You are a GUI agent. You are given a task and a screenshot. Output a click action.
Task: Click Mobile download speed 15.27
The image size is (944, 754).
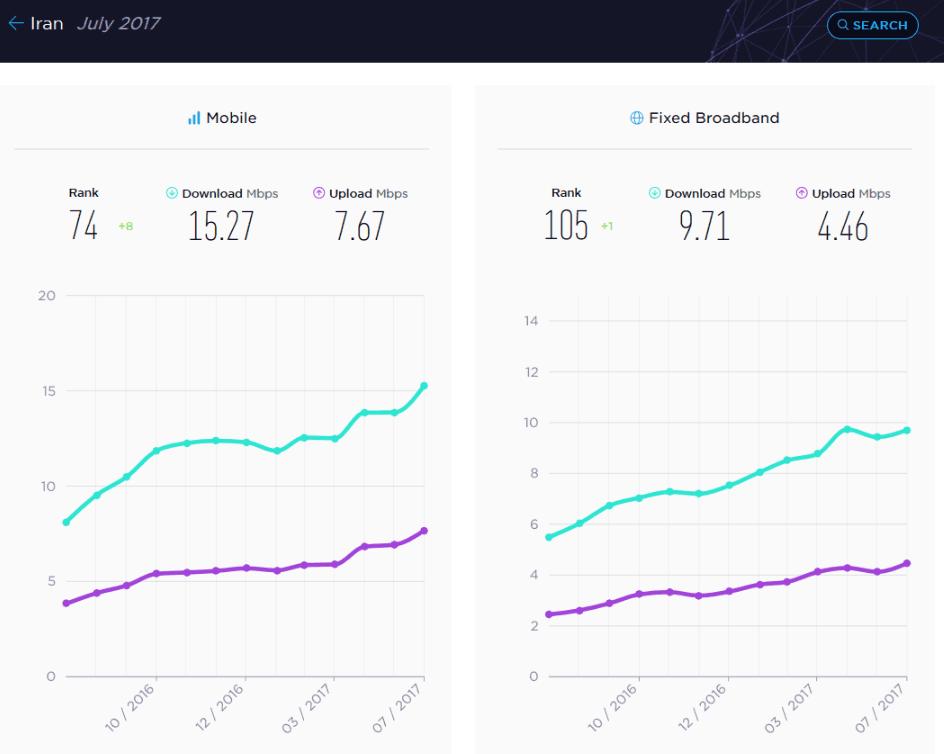tap(221, 227)
